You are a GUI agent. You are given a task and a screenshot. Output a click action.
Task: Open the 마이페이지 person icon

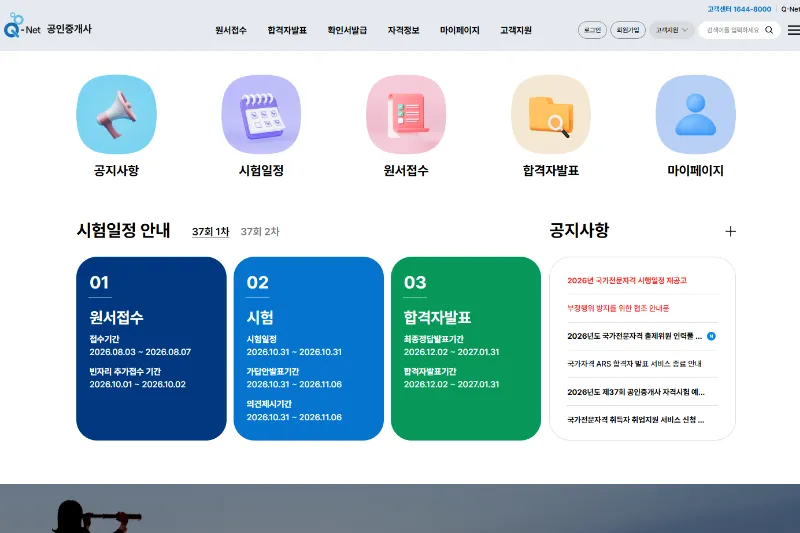pyautogui.click(x=696, y=114)
